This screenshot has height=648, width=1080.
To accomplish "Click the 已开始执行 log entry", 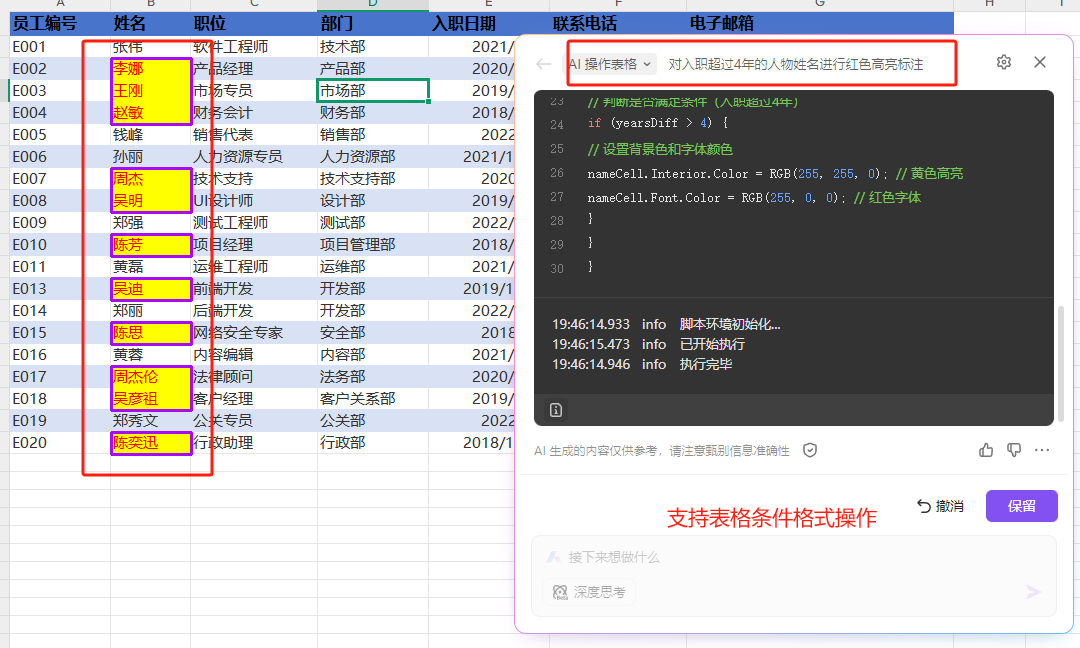I will [x=712, y=344].
